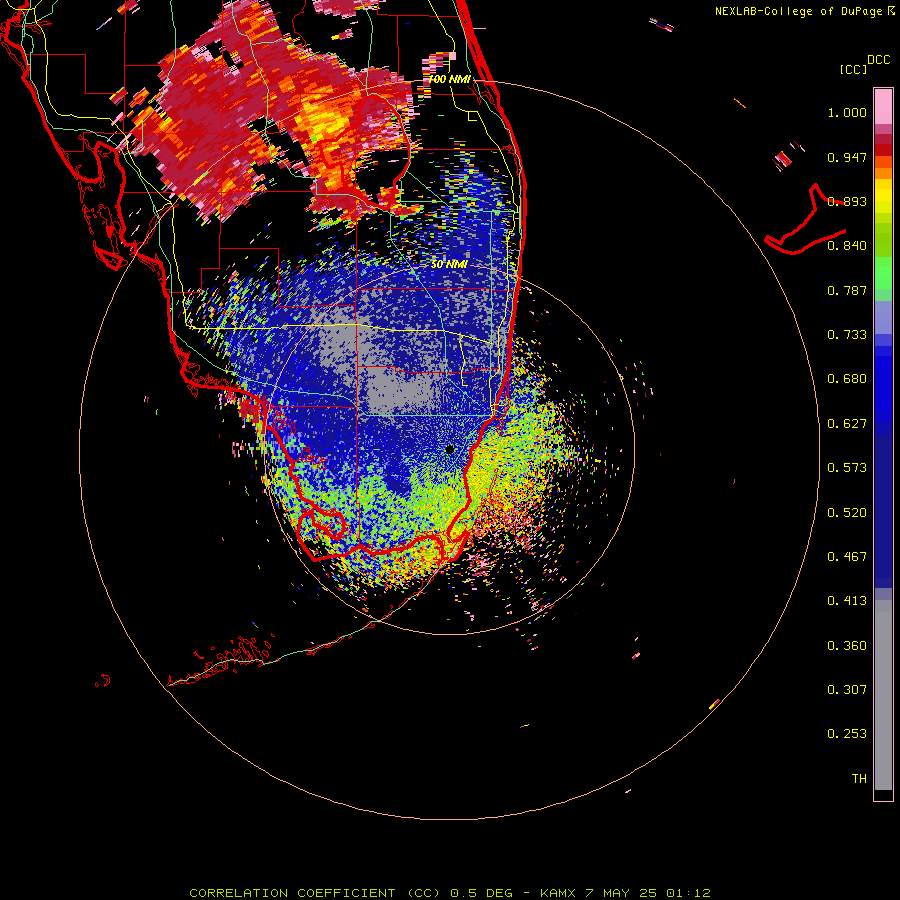Click the 0.520 color bar value
Image resolution: width=900 pixels, height=900 pixels.
tap(847, 513)
